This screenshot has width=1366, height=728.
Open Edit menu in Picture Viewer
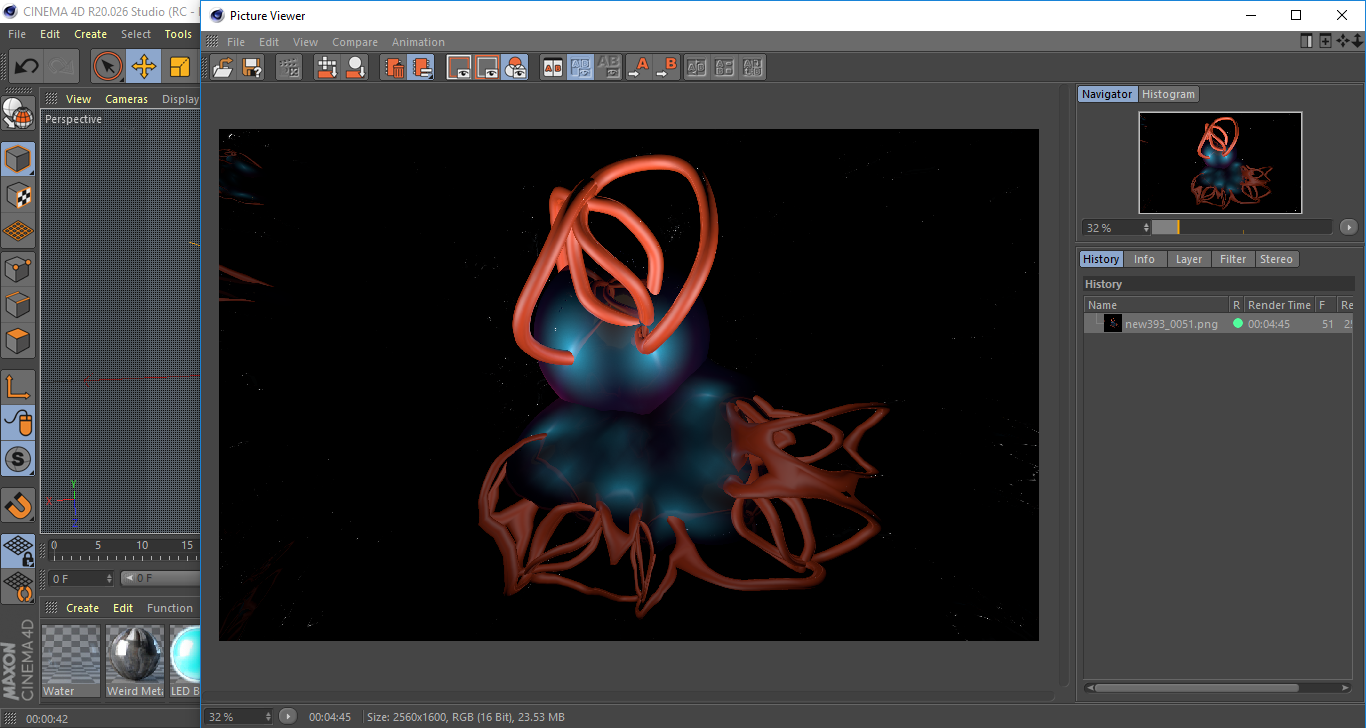(269, 42)
